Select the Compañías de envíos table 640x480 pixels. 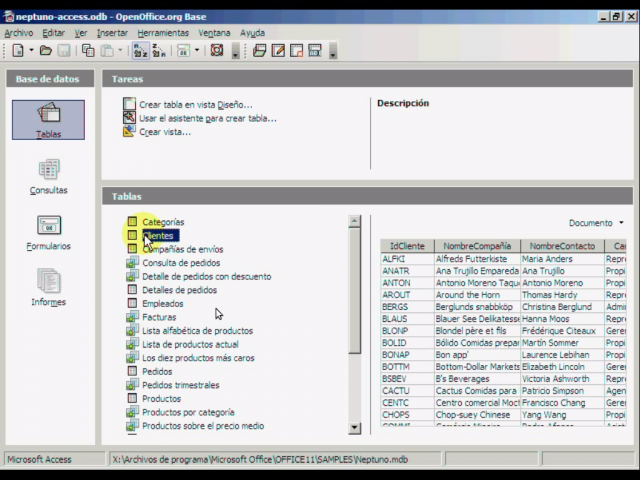pyautogui.click(x=182, y=249)
